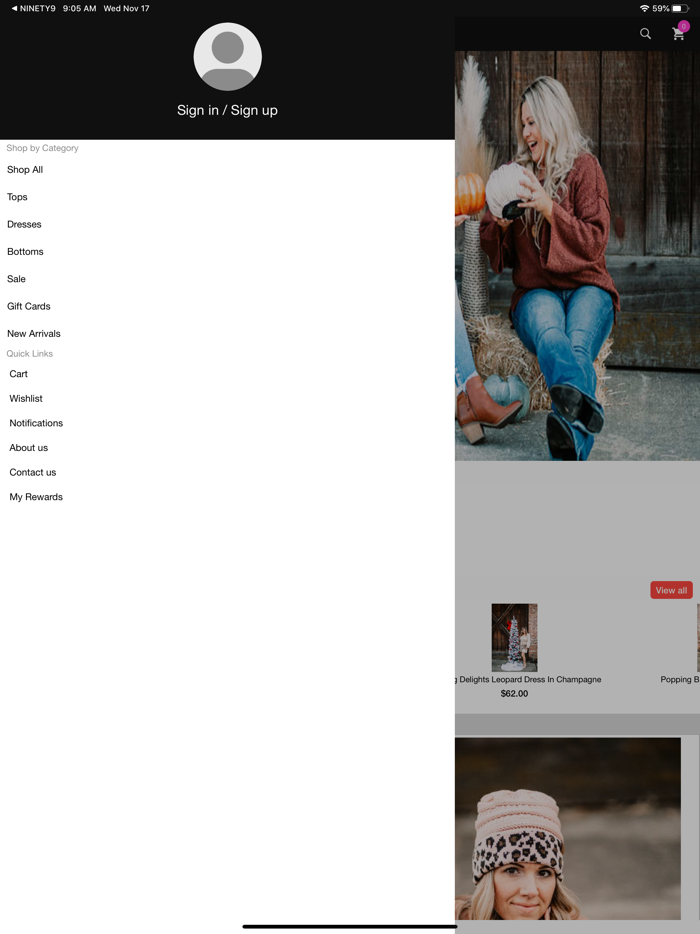700x934 pixels.
Task: View New Arrivals
Action: point(34,334)
